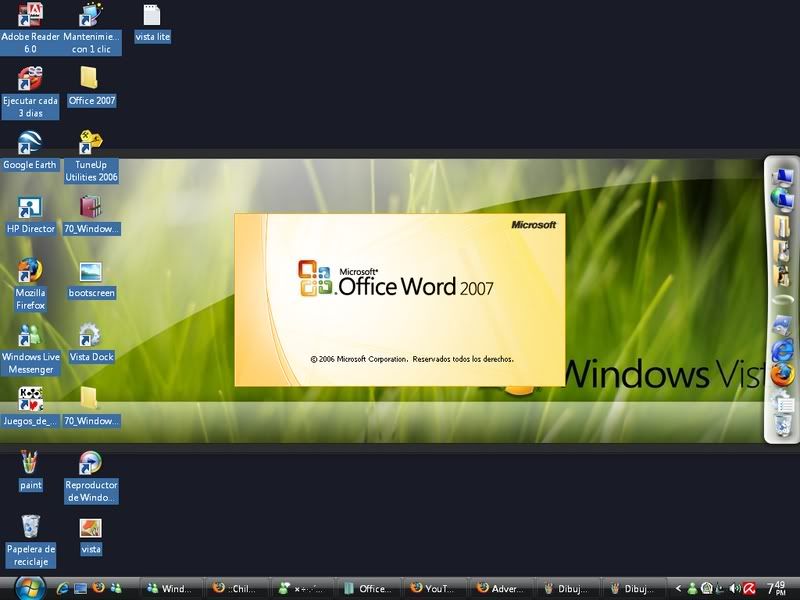
Task: Click the Windows Start orb
Action: [30, 588]
